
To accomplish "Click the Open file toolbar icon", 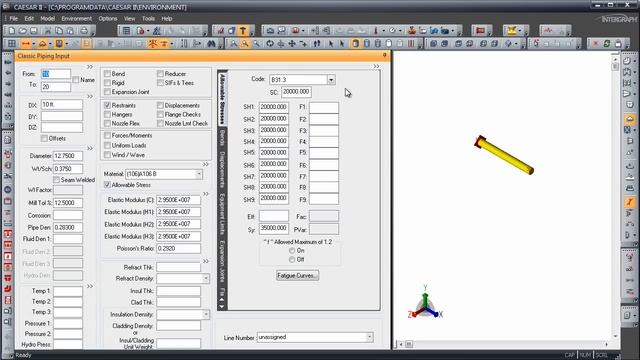I will coord(22,31).
